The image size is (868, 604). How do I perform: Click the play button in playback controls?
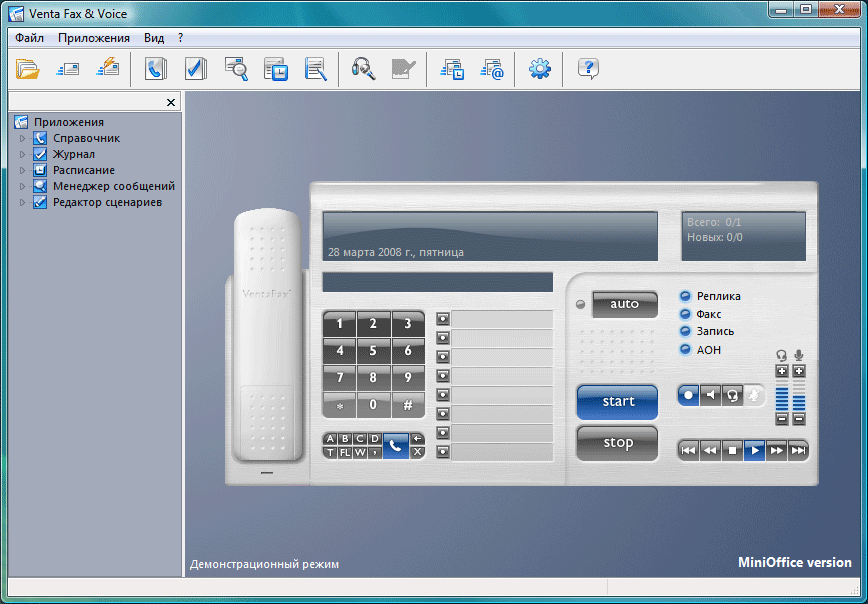coord(755,450)
